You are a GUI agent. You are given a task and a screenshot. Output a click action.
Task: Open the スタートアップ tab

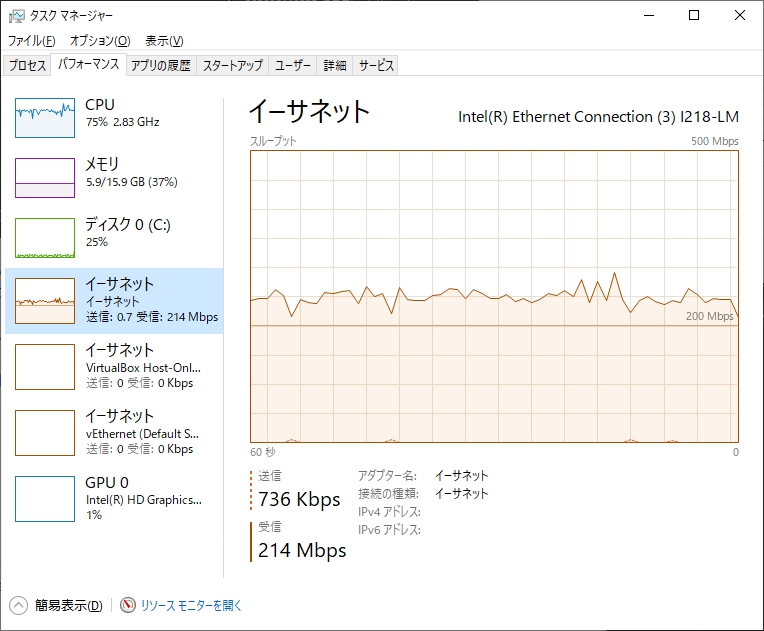tap(233, 66)
